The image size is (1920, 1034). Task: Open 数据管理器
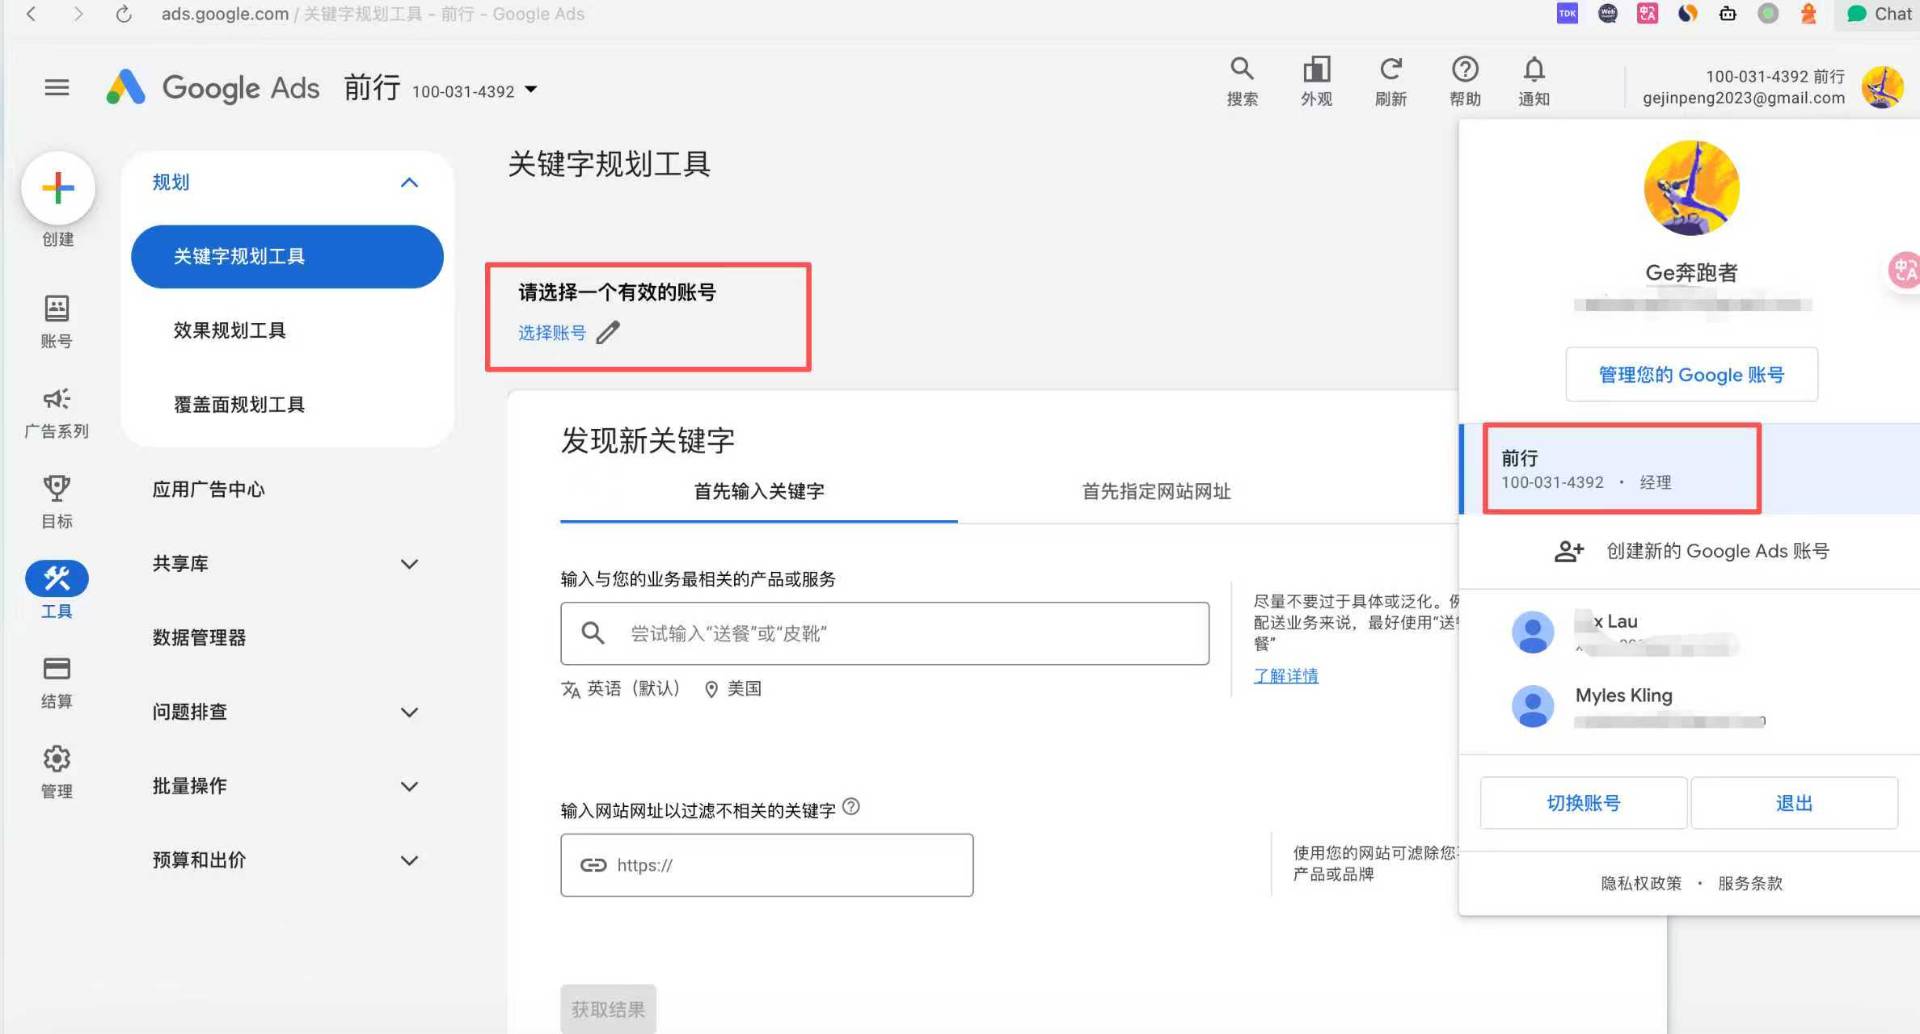click(199, 638)
